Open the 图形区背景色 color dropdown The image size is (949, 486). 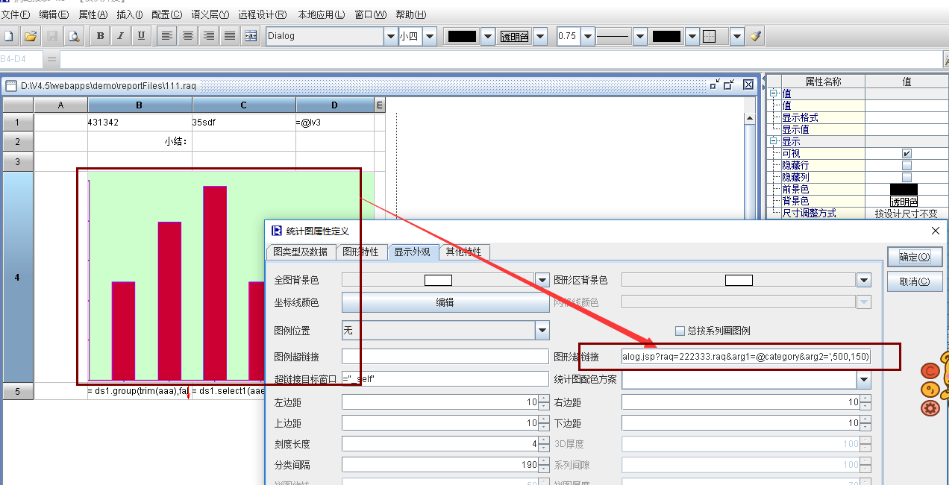864,280
